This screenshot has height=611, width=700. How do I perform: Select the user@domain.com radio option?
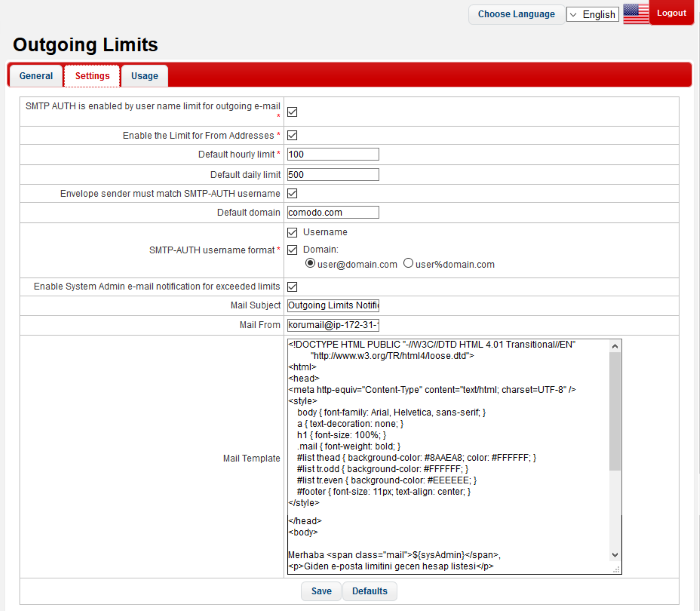[310, 263]
